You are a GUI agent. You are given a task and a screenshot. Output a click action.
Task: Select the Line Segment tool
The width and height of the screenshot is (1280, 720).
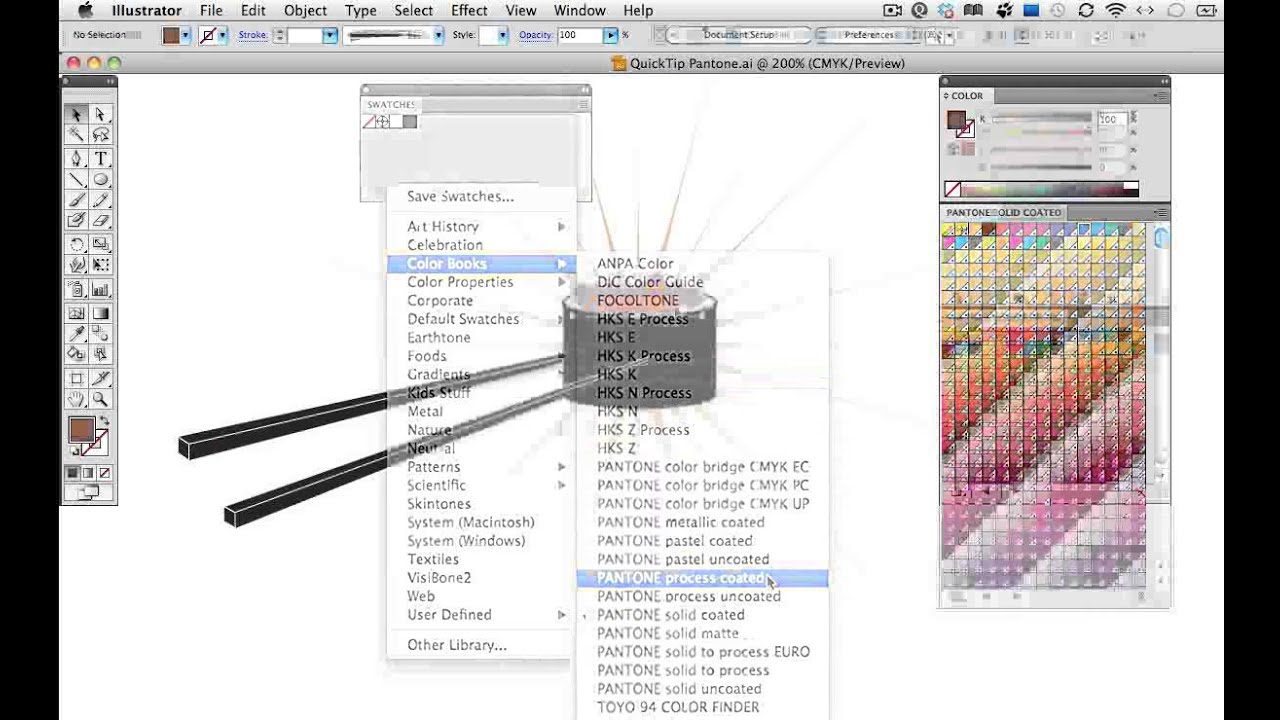pos(77,180)
